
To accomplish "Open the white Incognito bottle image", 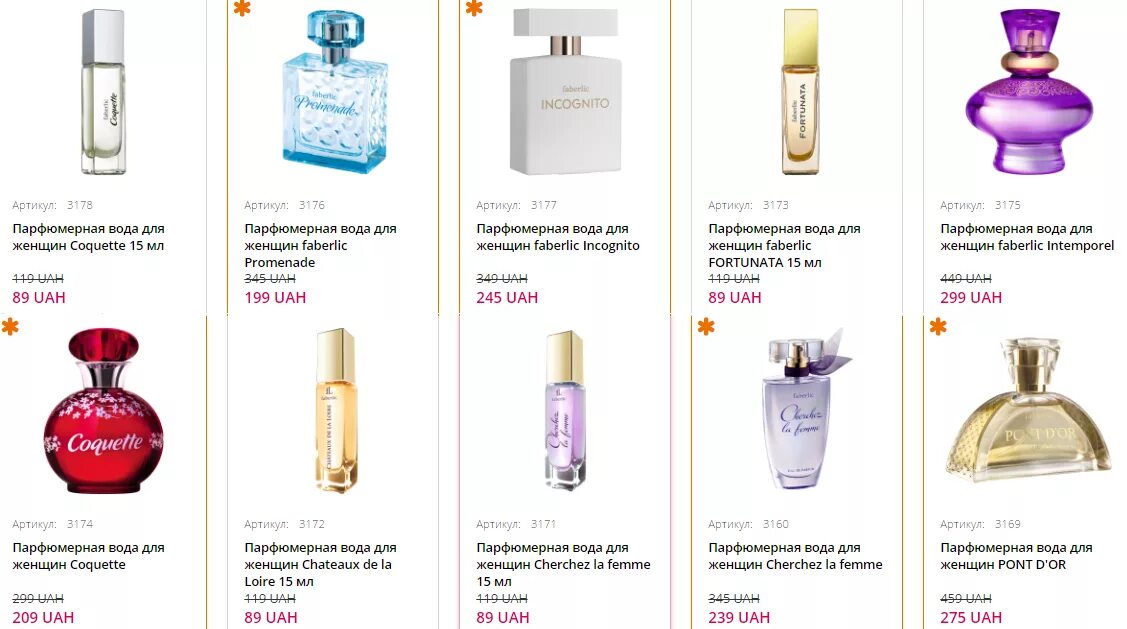I will tap(566, 92).
